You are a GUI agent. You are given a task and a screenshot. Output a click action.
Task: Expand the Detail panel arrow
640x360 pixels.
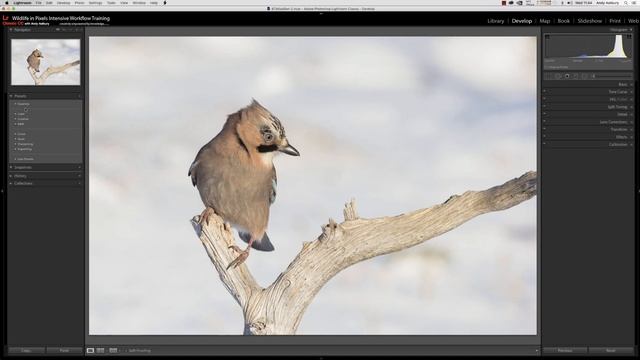coord(631,114)
